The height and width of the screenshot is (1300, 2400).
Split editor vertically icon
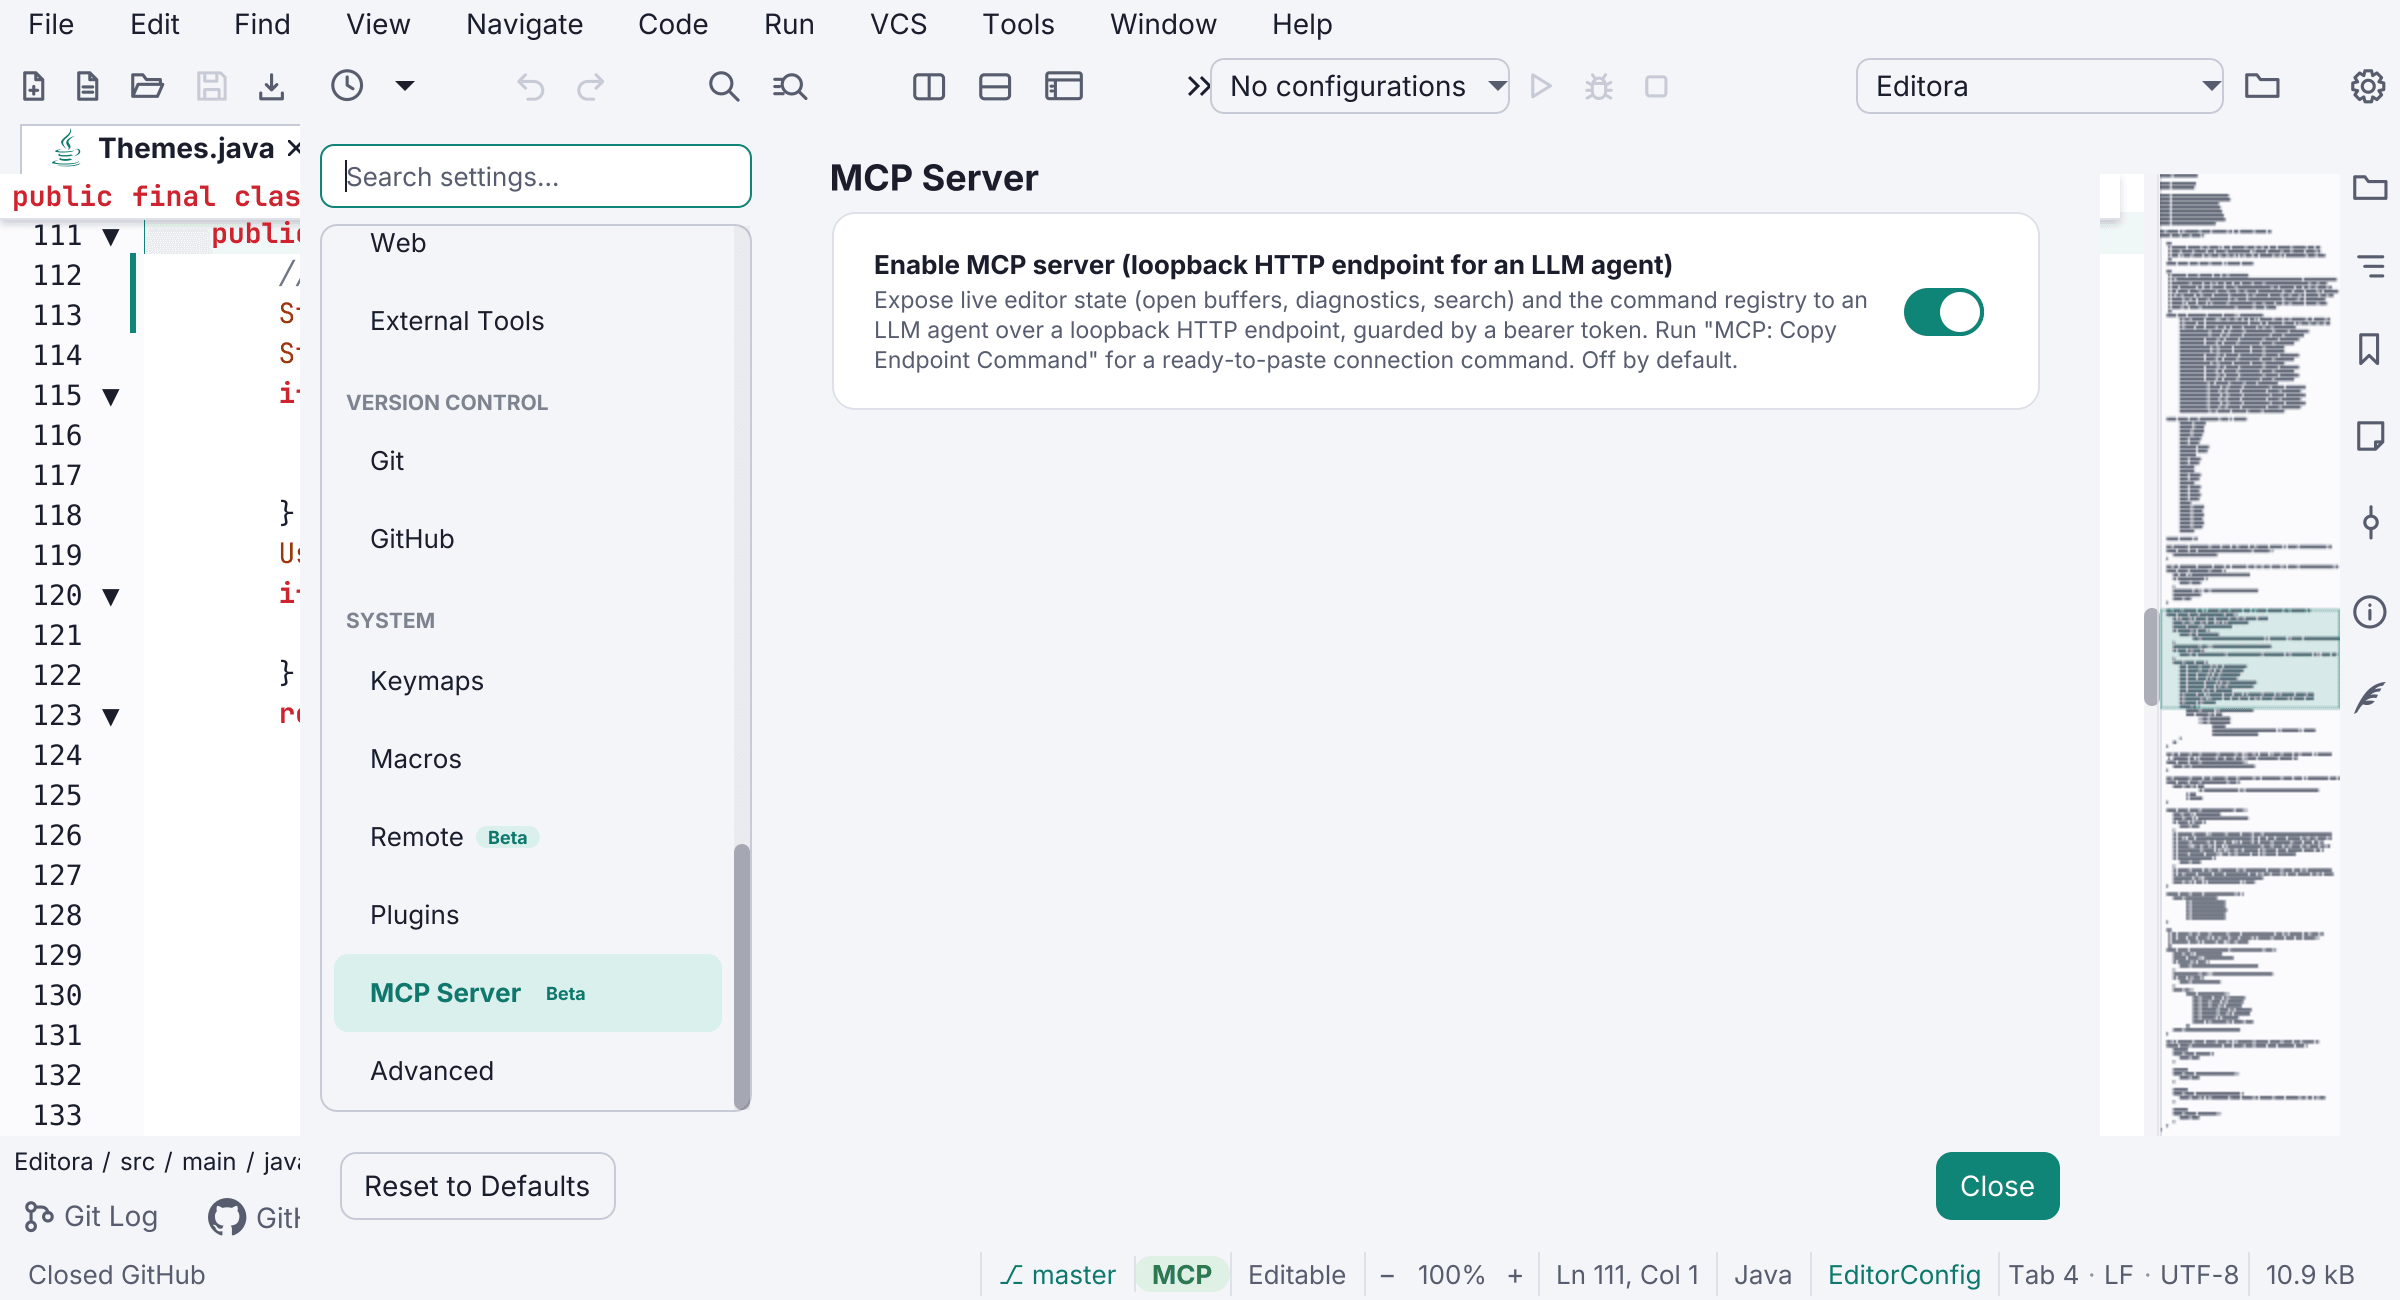tap(929, 87)
